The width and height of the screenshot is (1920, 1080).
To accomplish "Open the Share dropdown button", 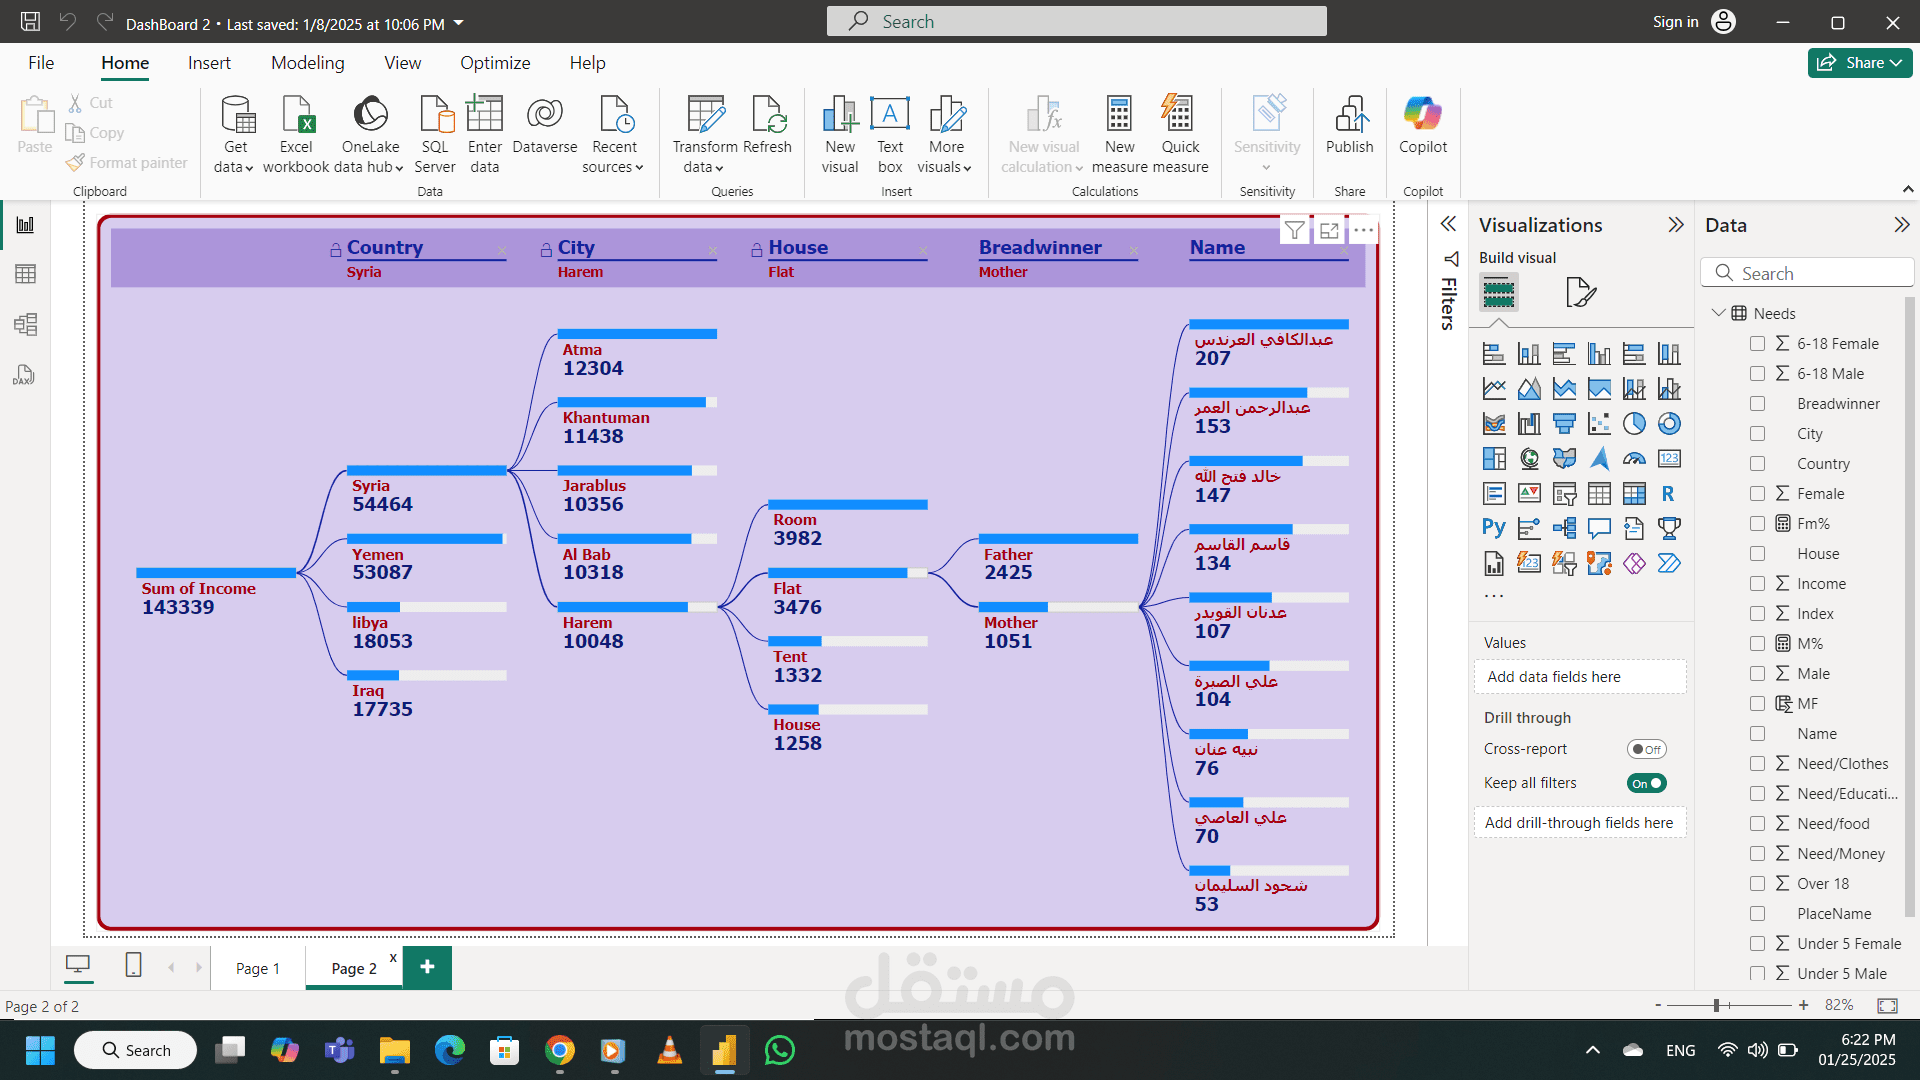I will pyautogui.click(x=1860, y=63).
